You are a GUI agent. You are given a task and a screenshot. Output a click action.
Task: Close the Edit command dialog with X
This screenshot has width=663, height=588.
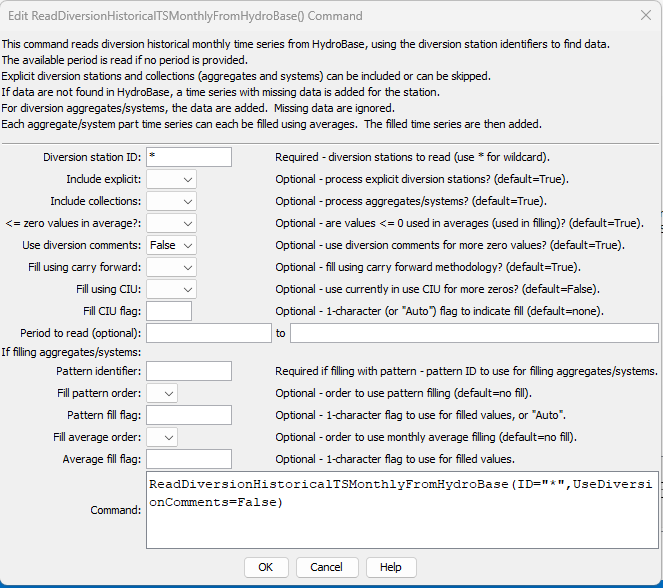click(x=646, y=16)
